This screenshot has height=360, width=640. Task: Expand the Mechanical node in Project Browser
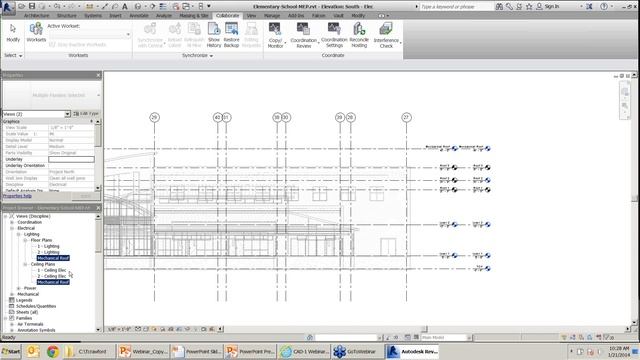pos(12,294)
